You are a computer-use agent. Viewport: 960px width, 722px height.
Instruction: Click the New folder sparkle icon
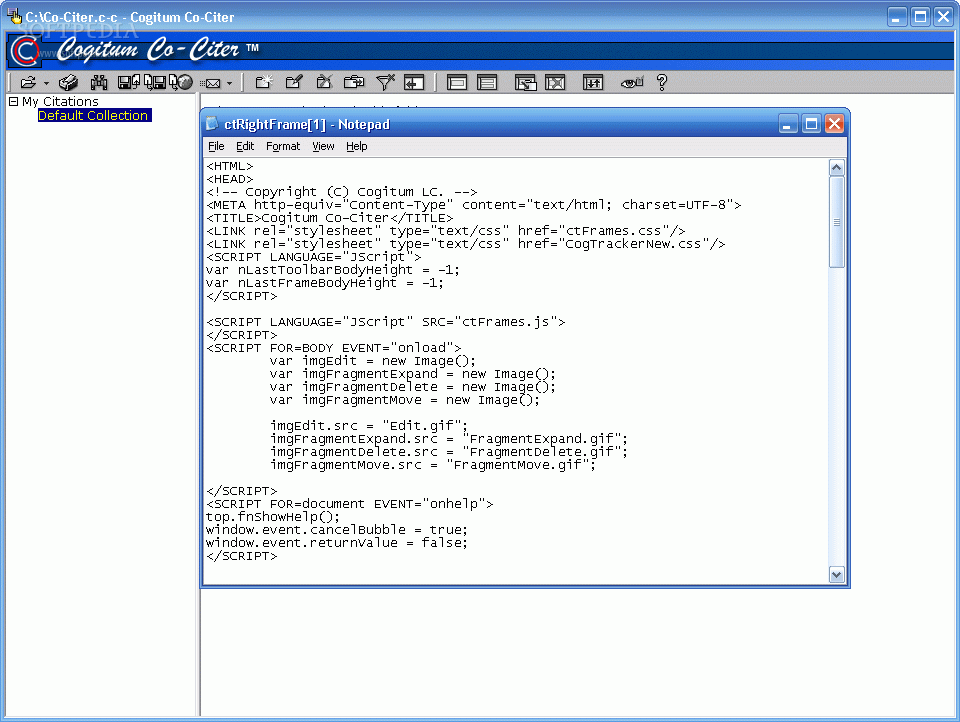coord(264,82)
